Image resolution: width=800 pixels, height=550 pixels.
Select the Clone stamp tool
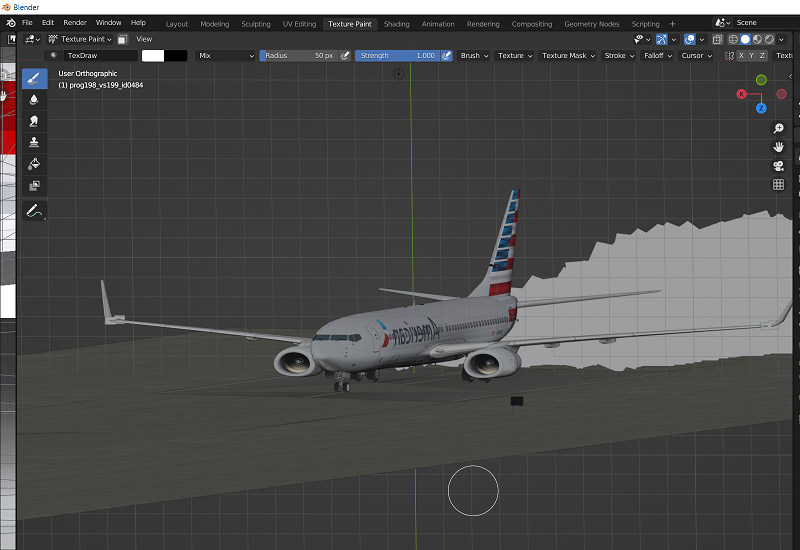coord(34,142)
